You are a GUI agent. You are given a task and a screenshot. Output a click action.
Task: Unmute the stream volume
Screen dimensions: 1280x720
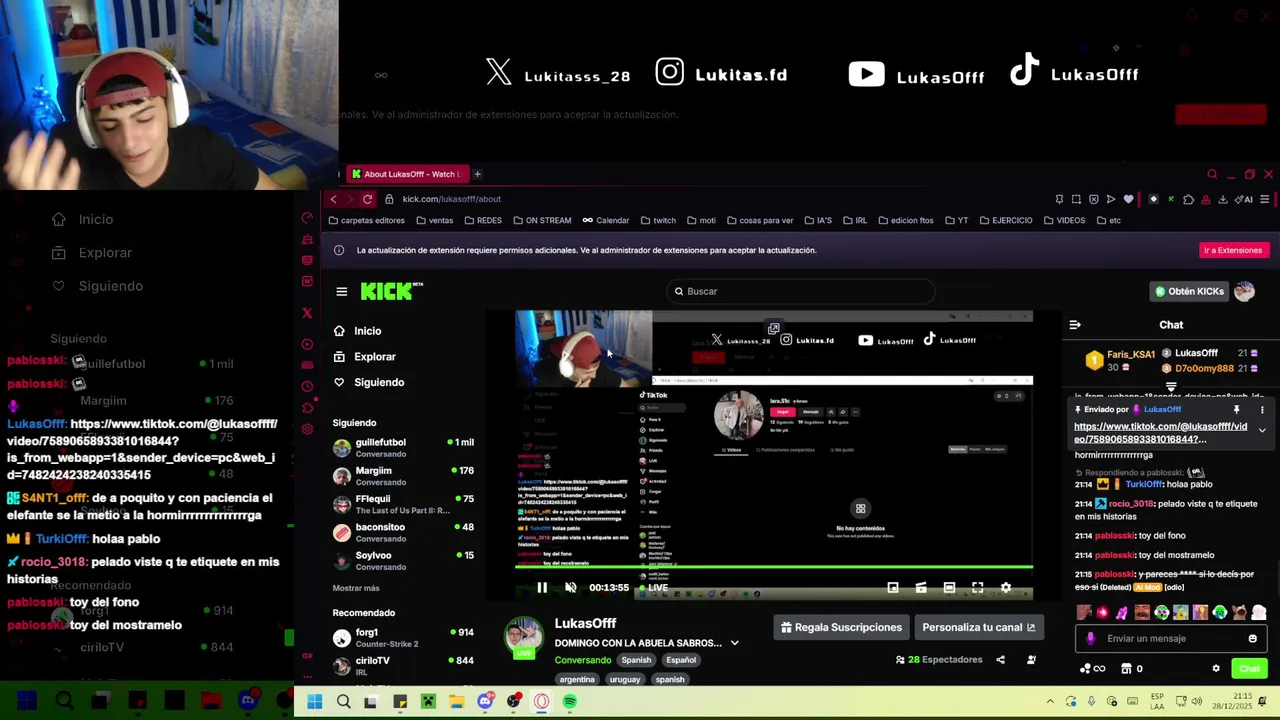[570, 588]
